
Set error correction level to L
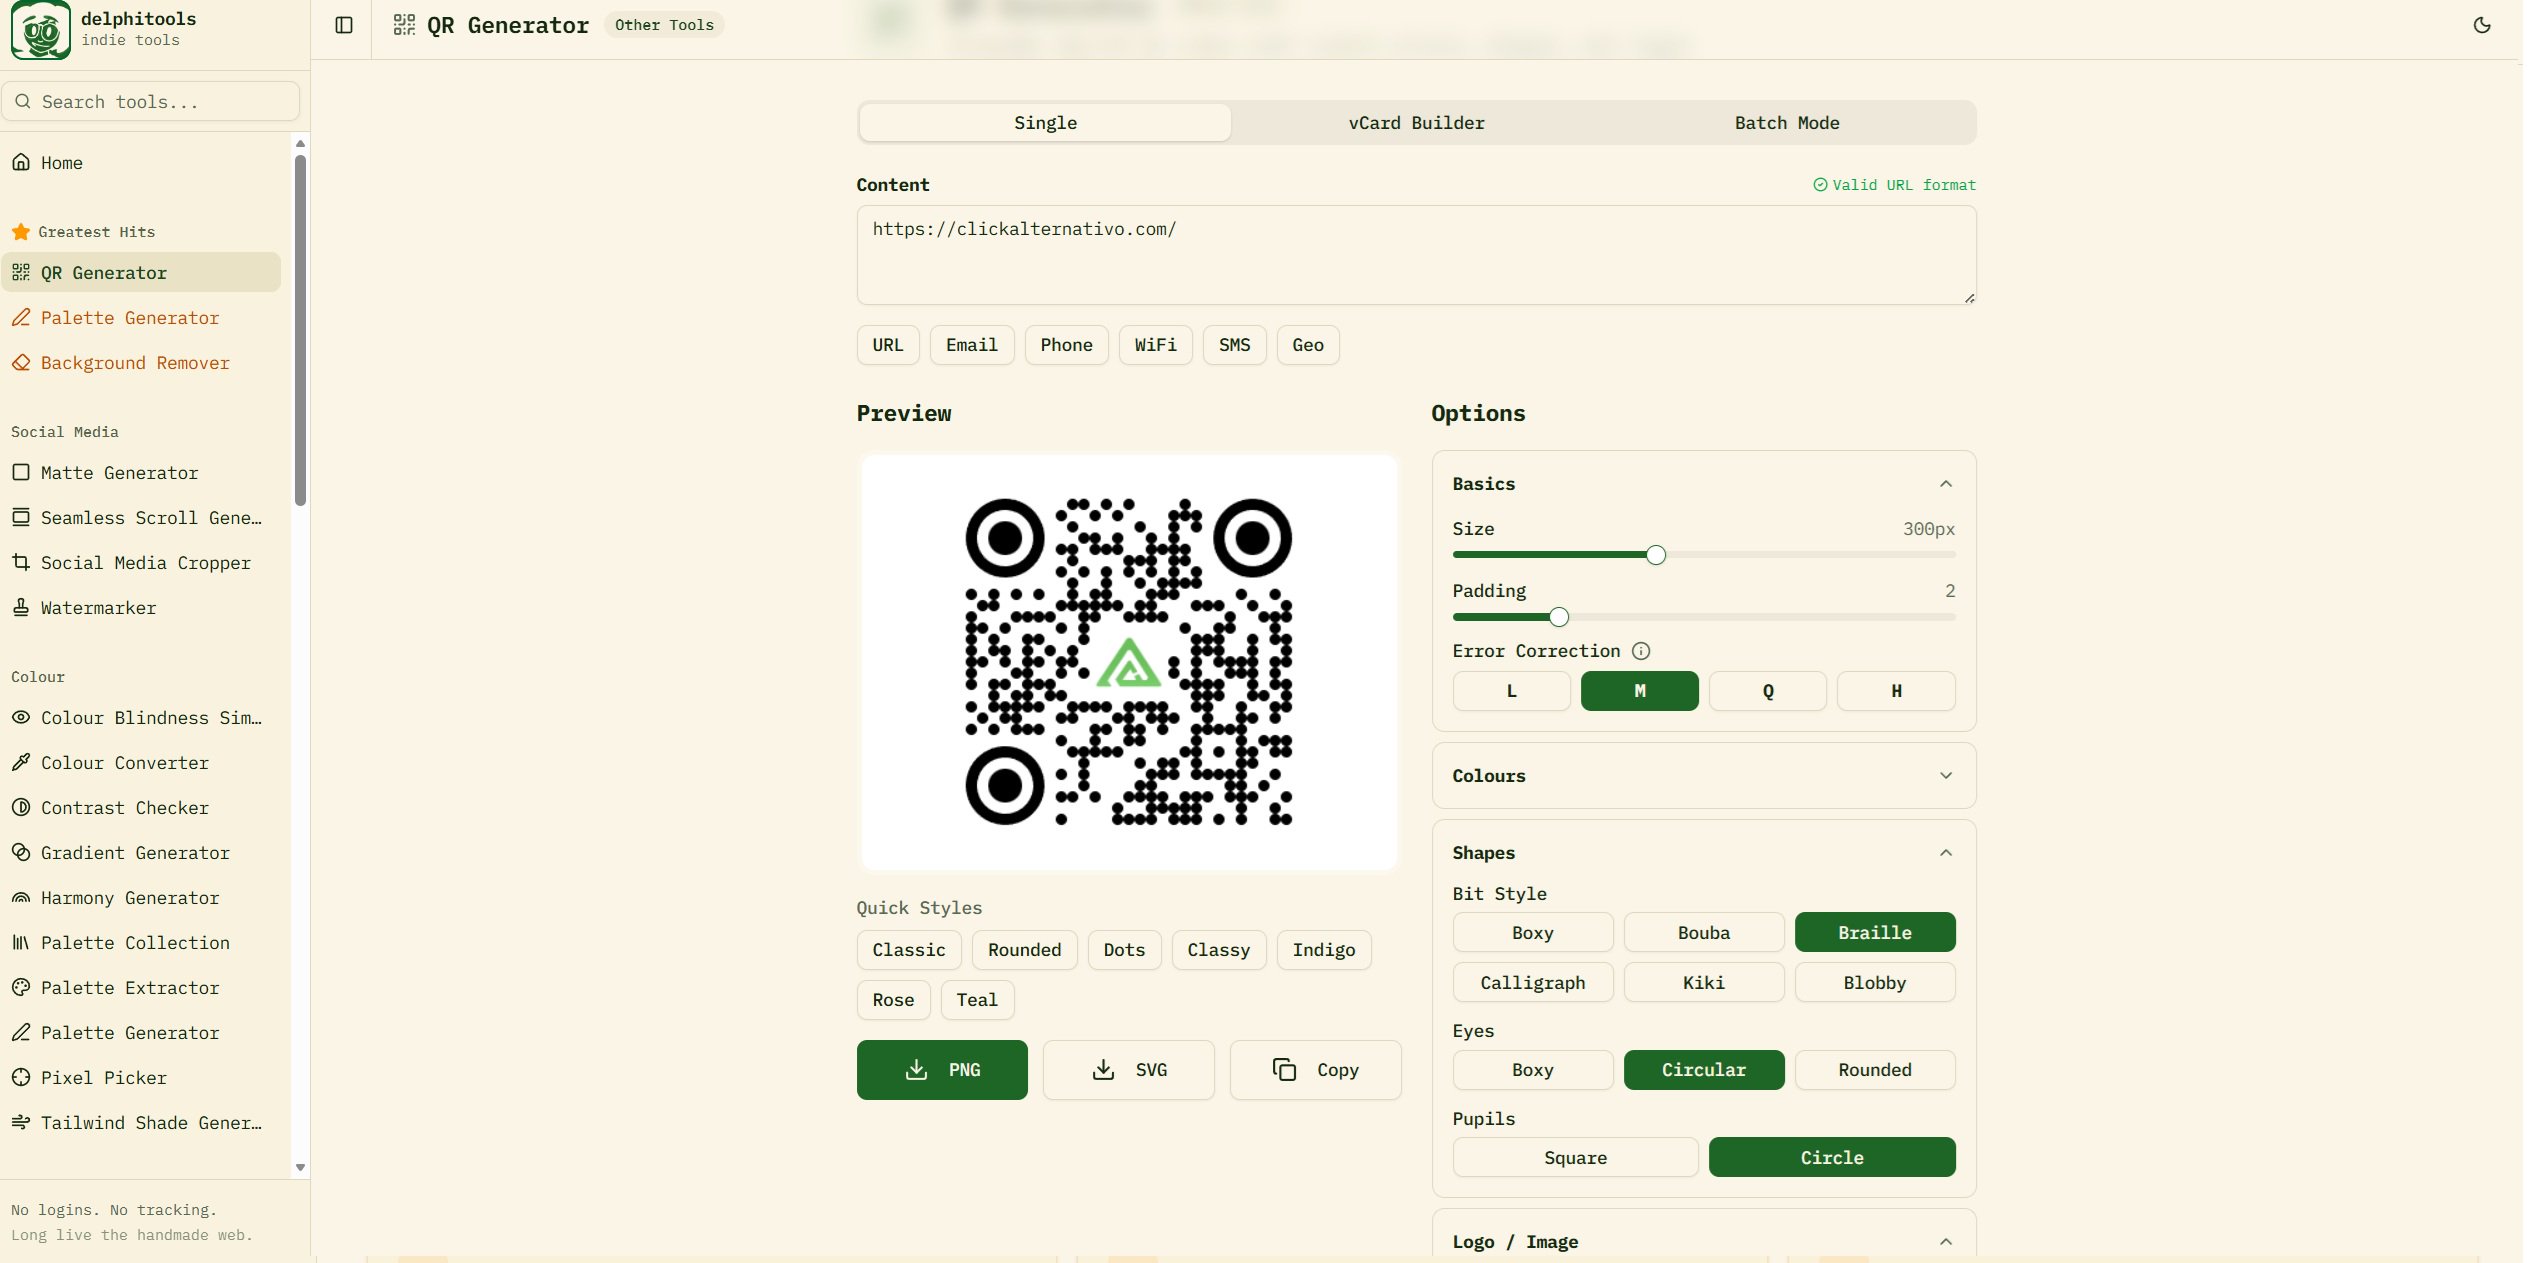pyautogui.click(x=1511, y=691)
